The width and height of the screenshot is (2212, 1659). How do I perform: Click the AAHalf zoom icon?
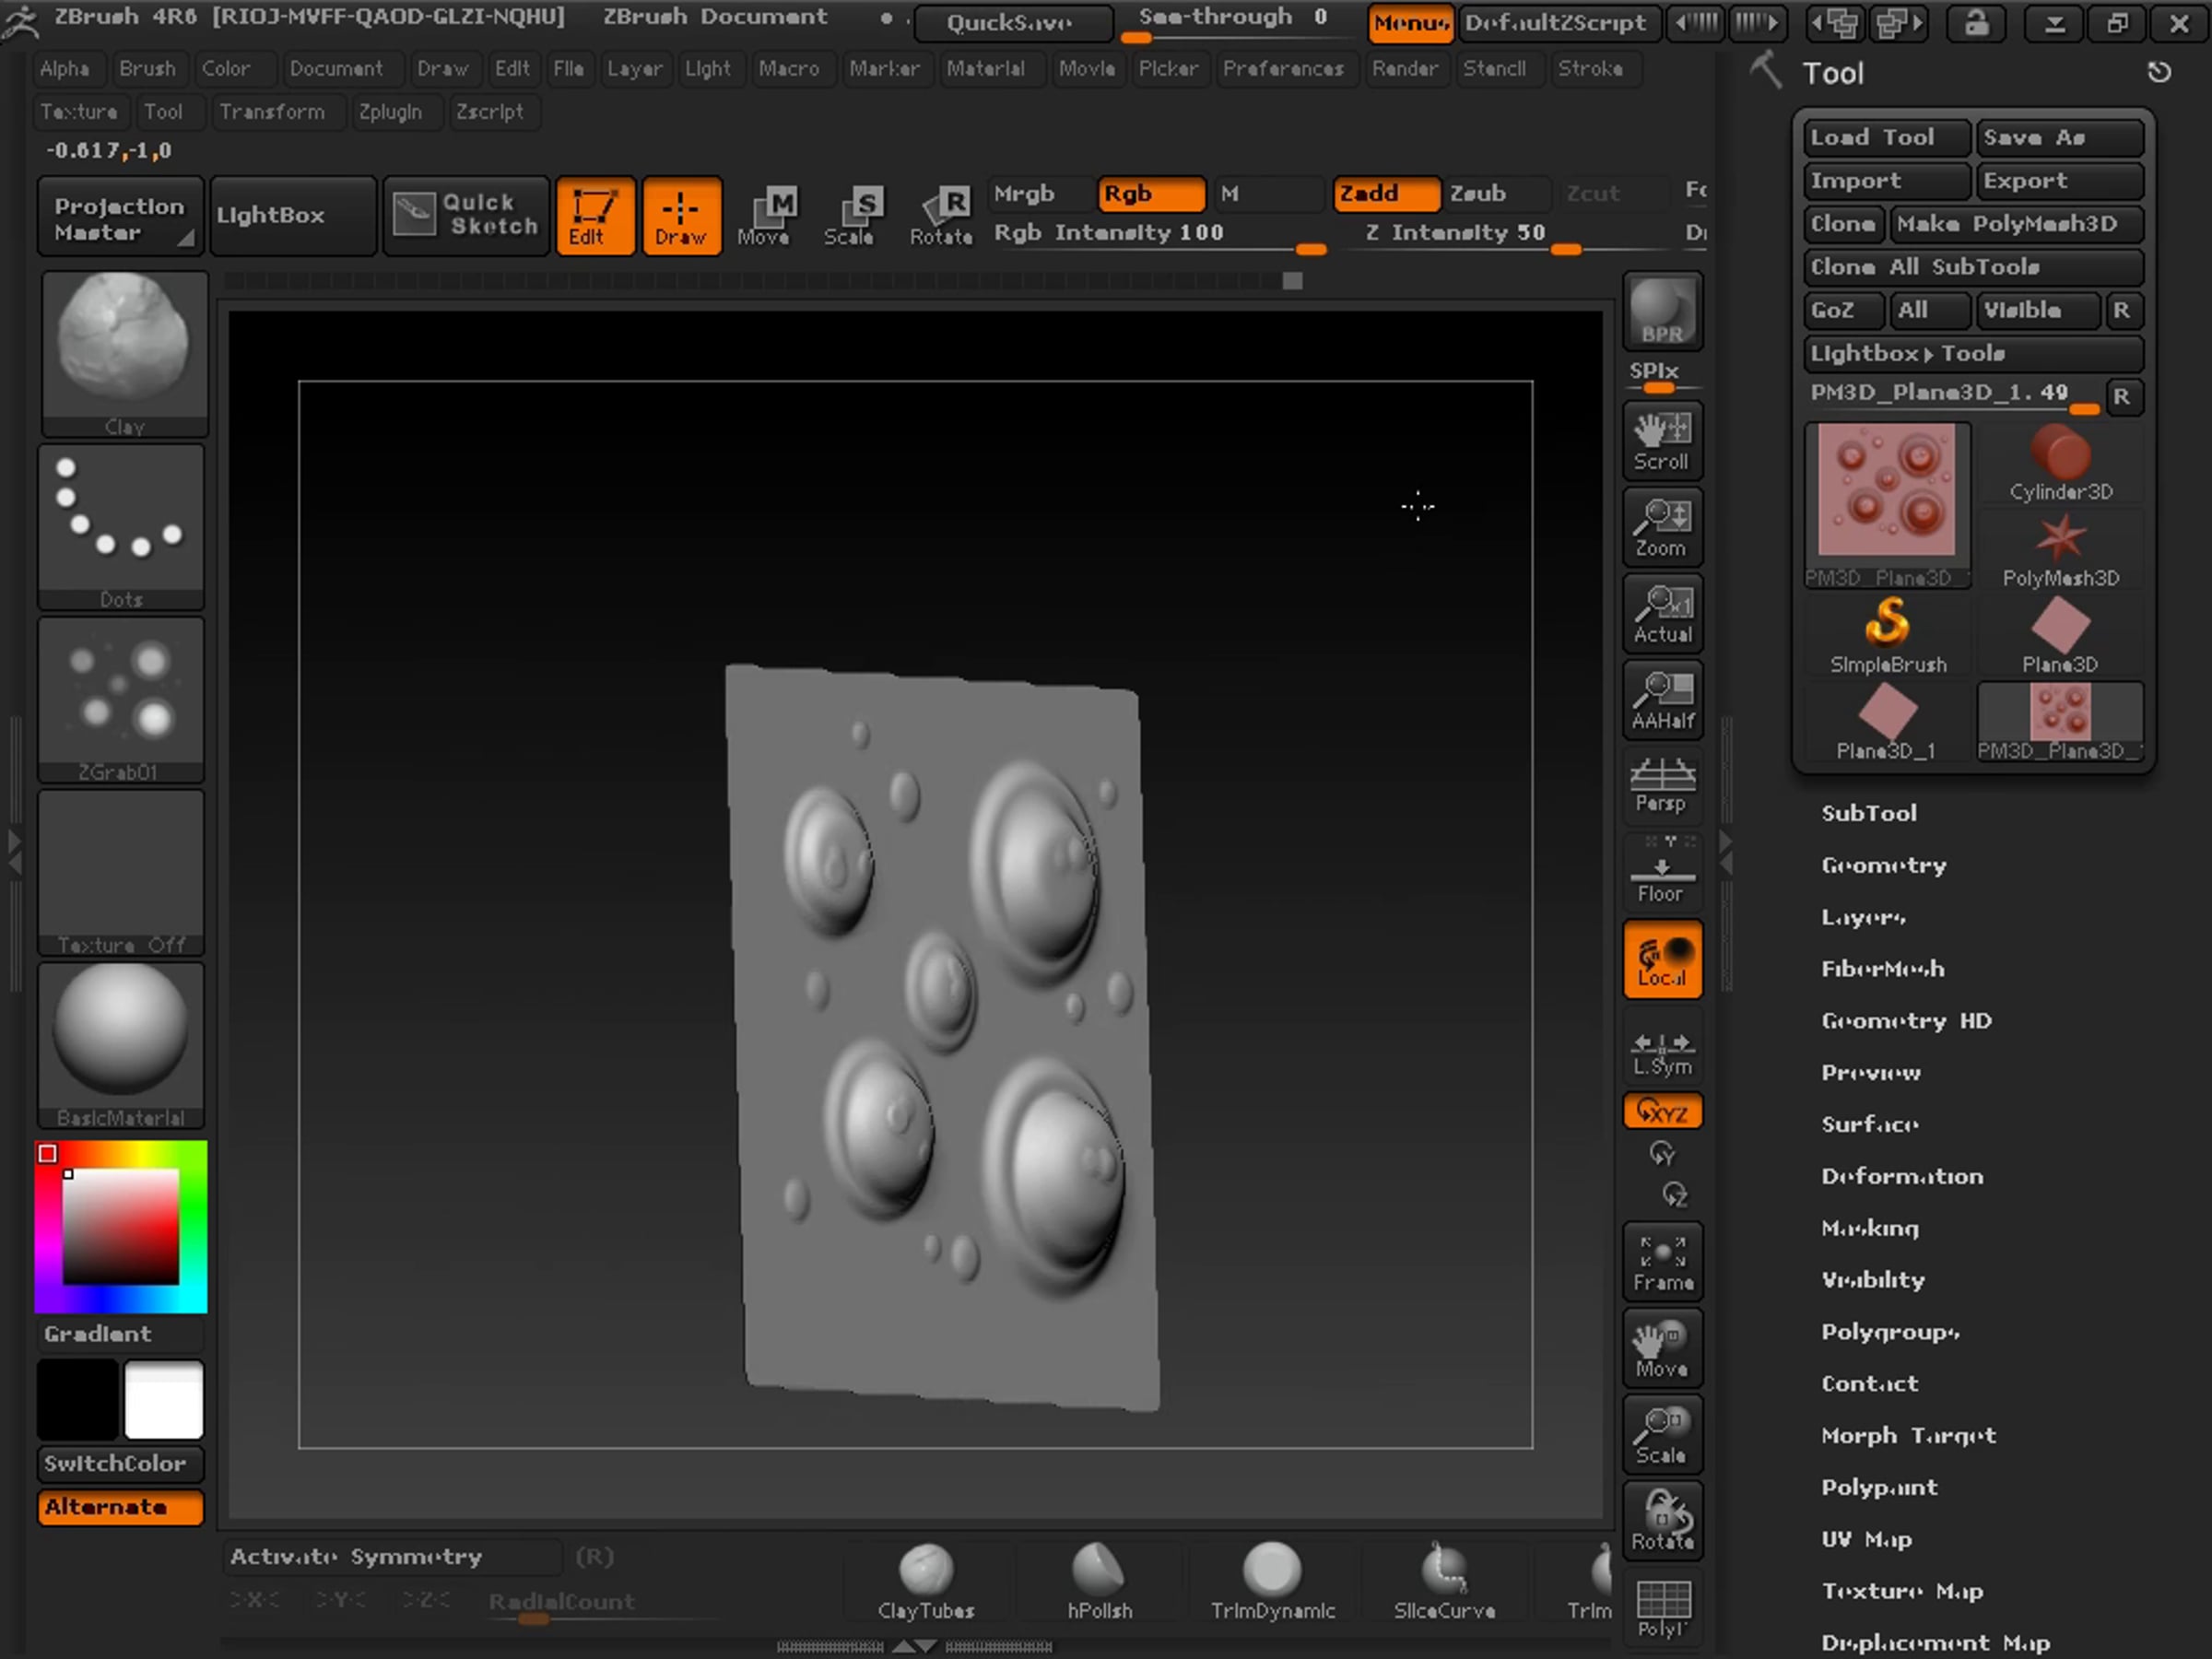click(x=1661, y=699)
